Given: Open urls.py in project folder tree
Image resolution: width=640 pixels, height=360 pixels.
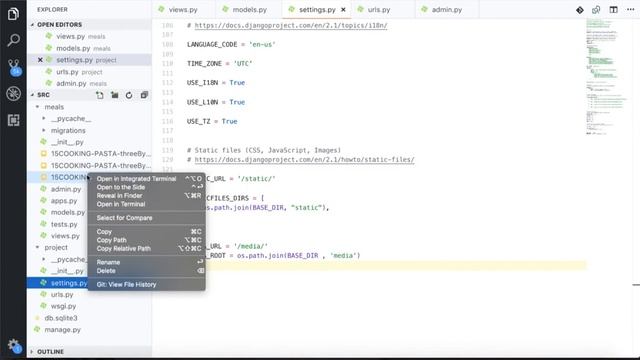Looking at the screenshot, I should pyautogui.click(x=62, y=295).
